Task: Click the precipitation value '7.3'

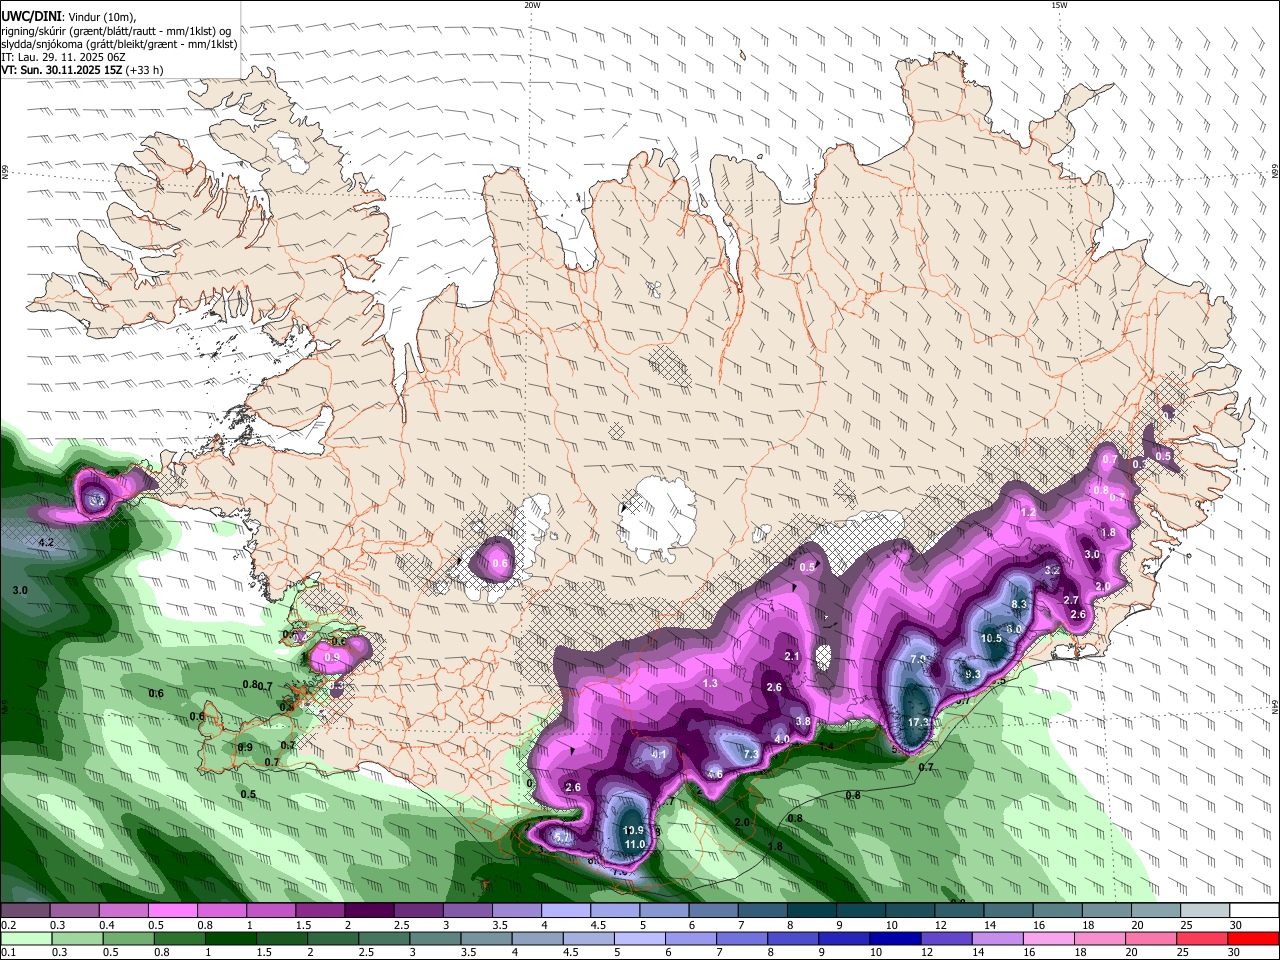Action: pyautogui.click(x=751, y=755)
